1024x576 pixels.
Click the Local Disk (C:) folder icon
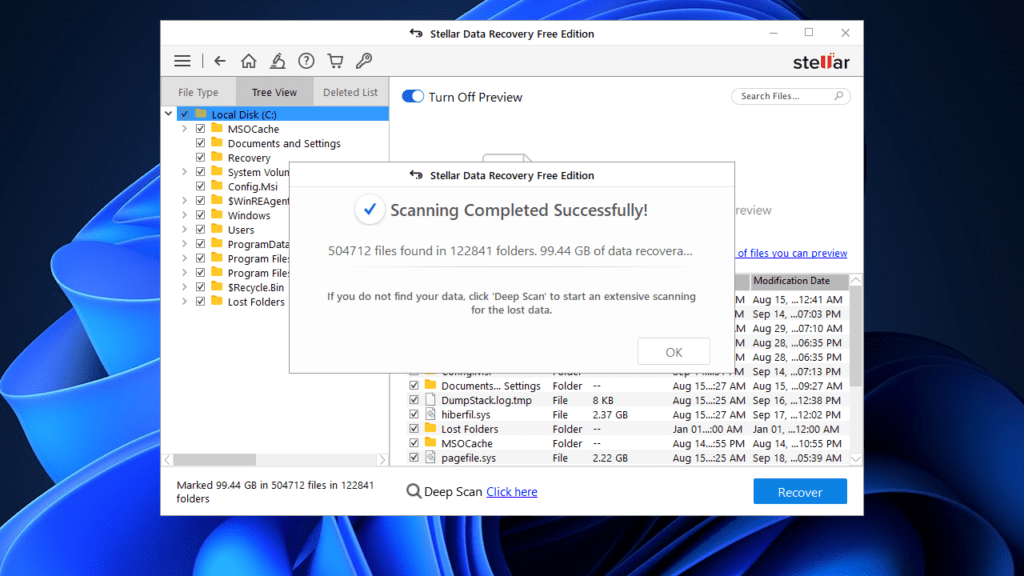(x=201, y=114)
